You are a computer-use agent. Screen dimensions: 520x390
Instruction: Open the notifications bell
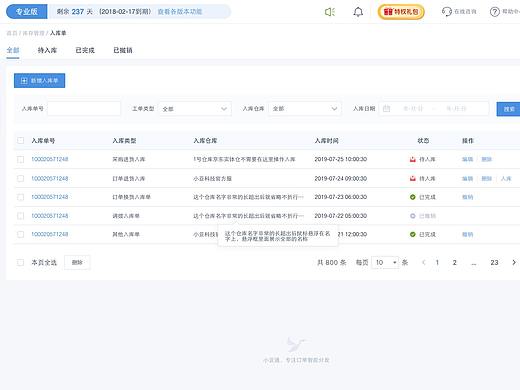pos(358,12)
